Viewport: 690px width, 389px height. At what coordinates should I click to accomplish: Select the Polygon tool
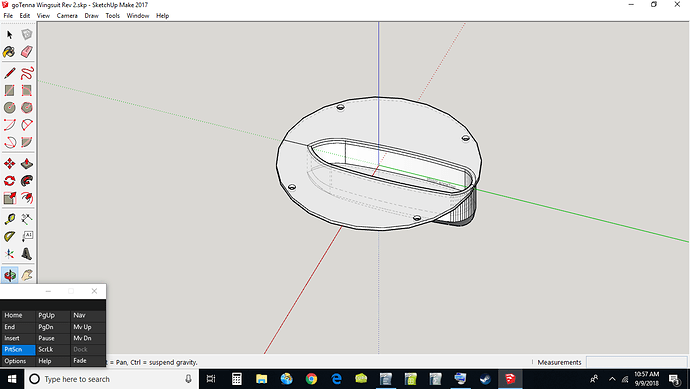(27, 107)
